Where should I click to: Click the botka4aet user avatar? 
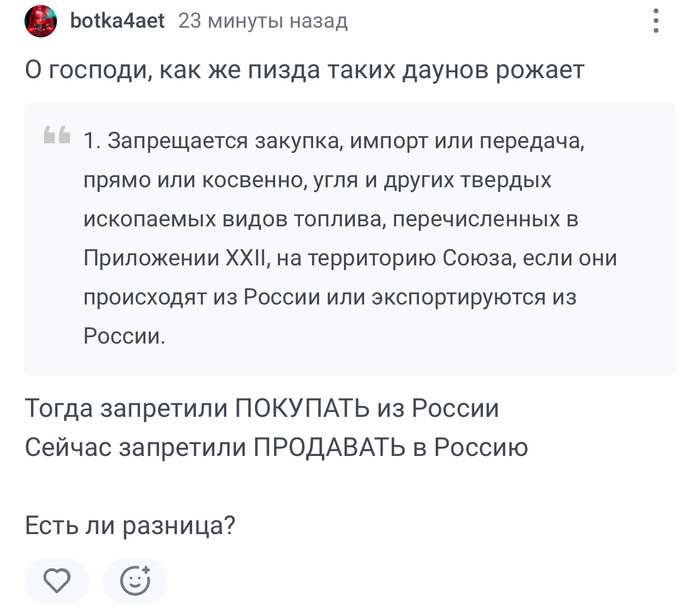(x=40, y=21)
